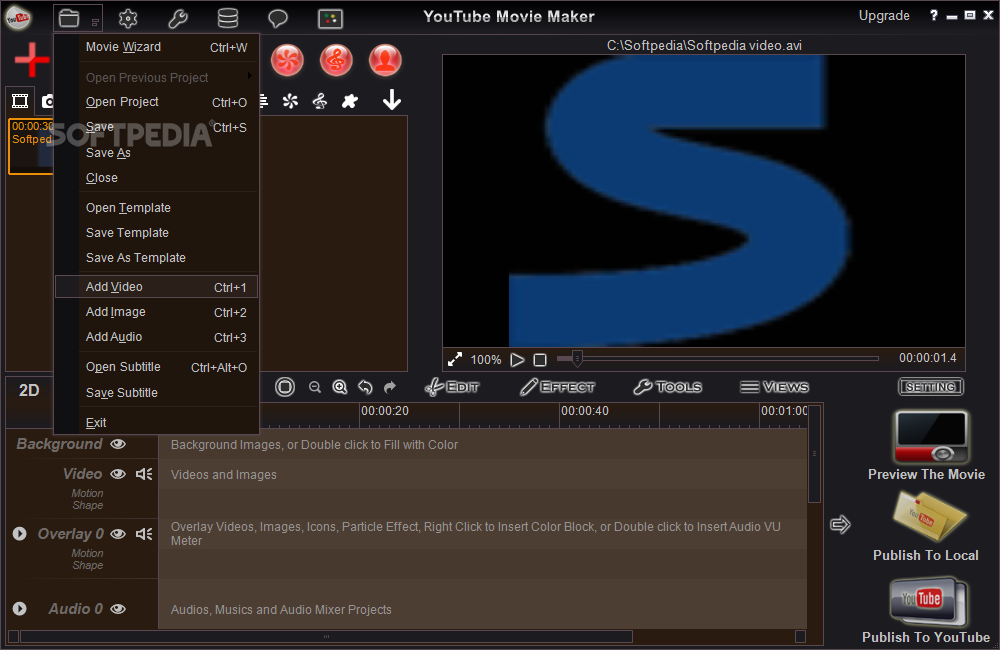Click the Setting button
Screen dimensions: 1000x650
930,387
